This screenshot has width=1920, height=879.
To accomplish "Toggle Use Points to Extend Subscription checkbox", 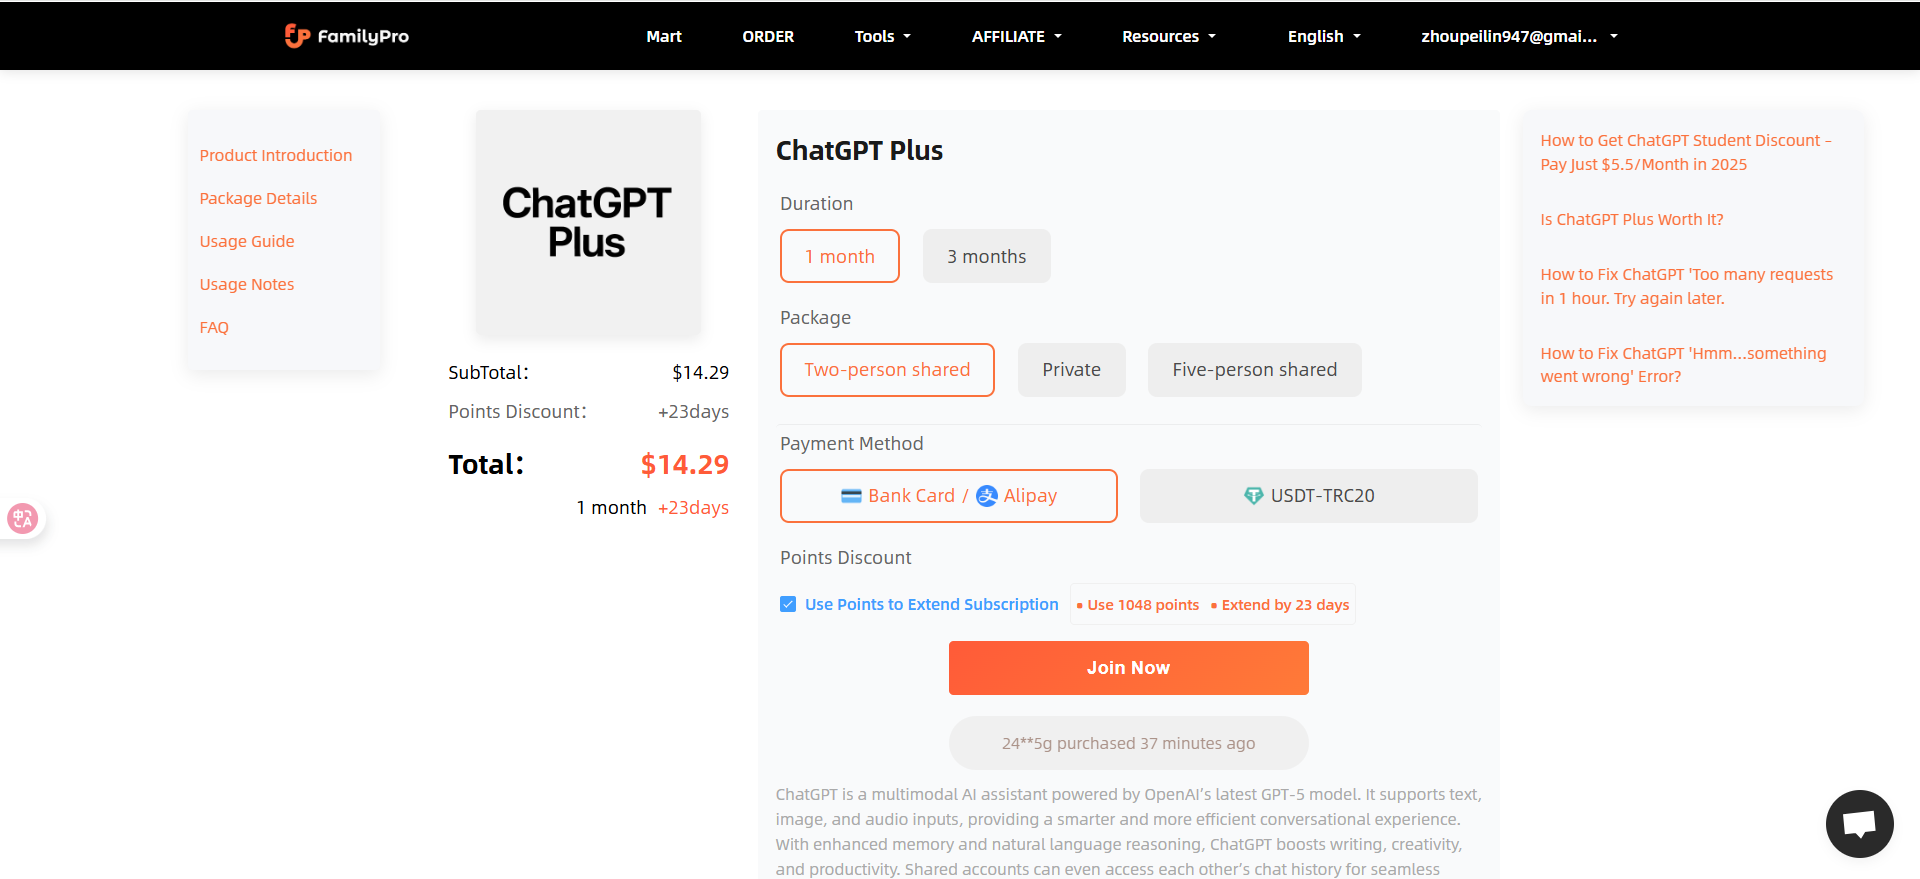I will [x=788, y=604].
